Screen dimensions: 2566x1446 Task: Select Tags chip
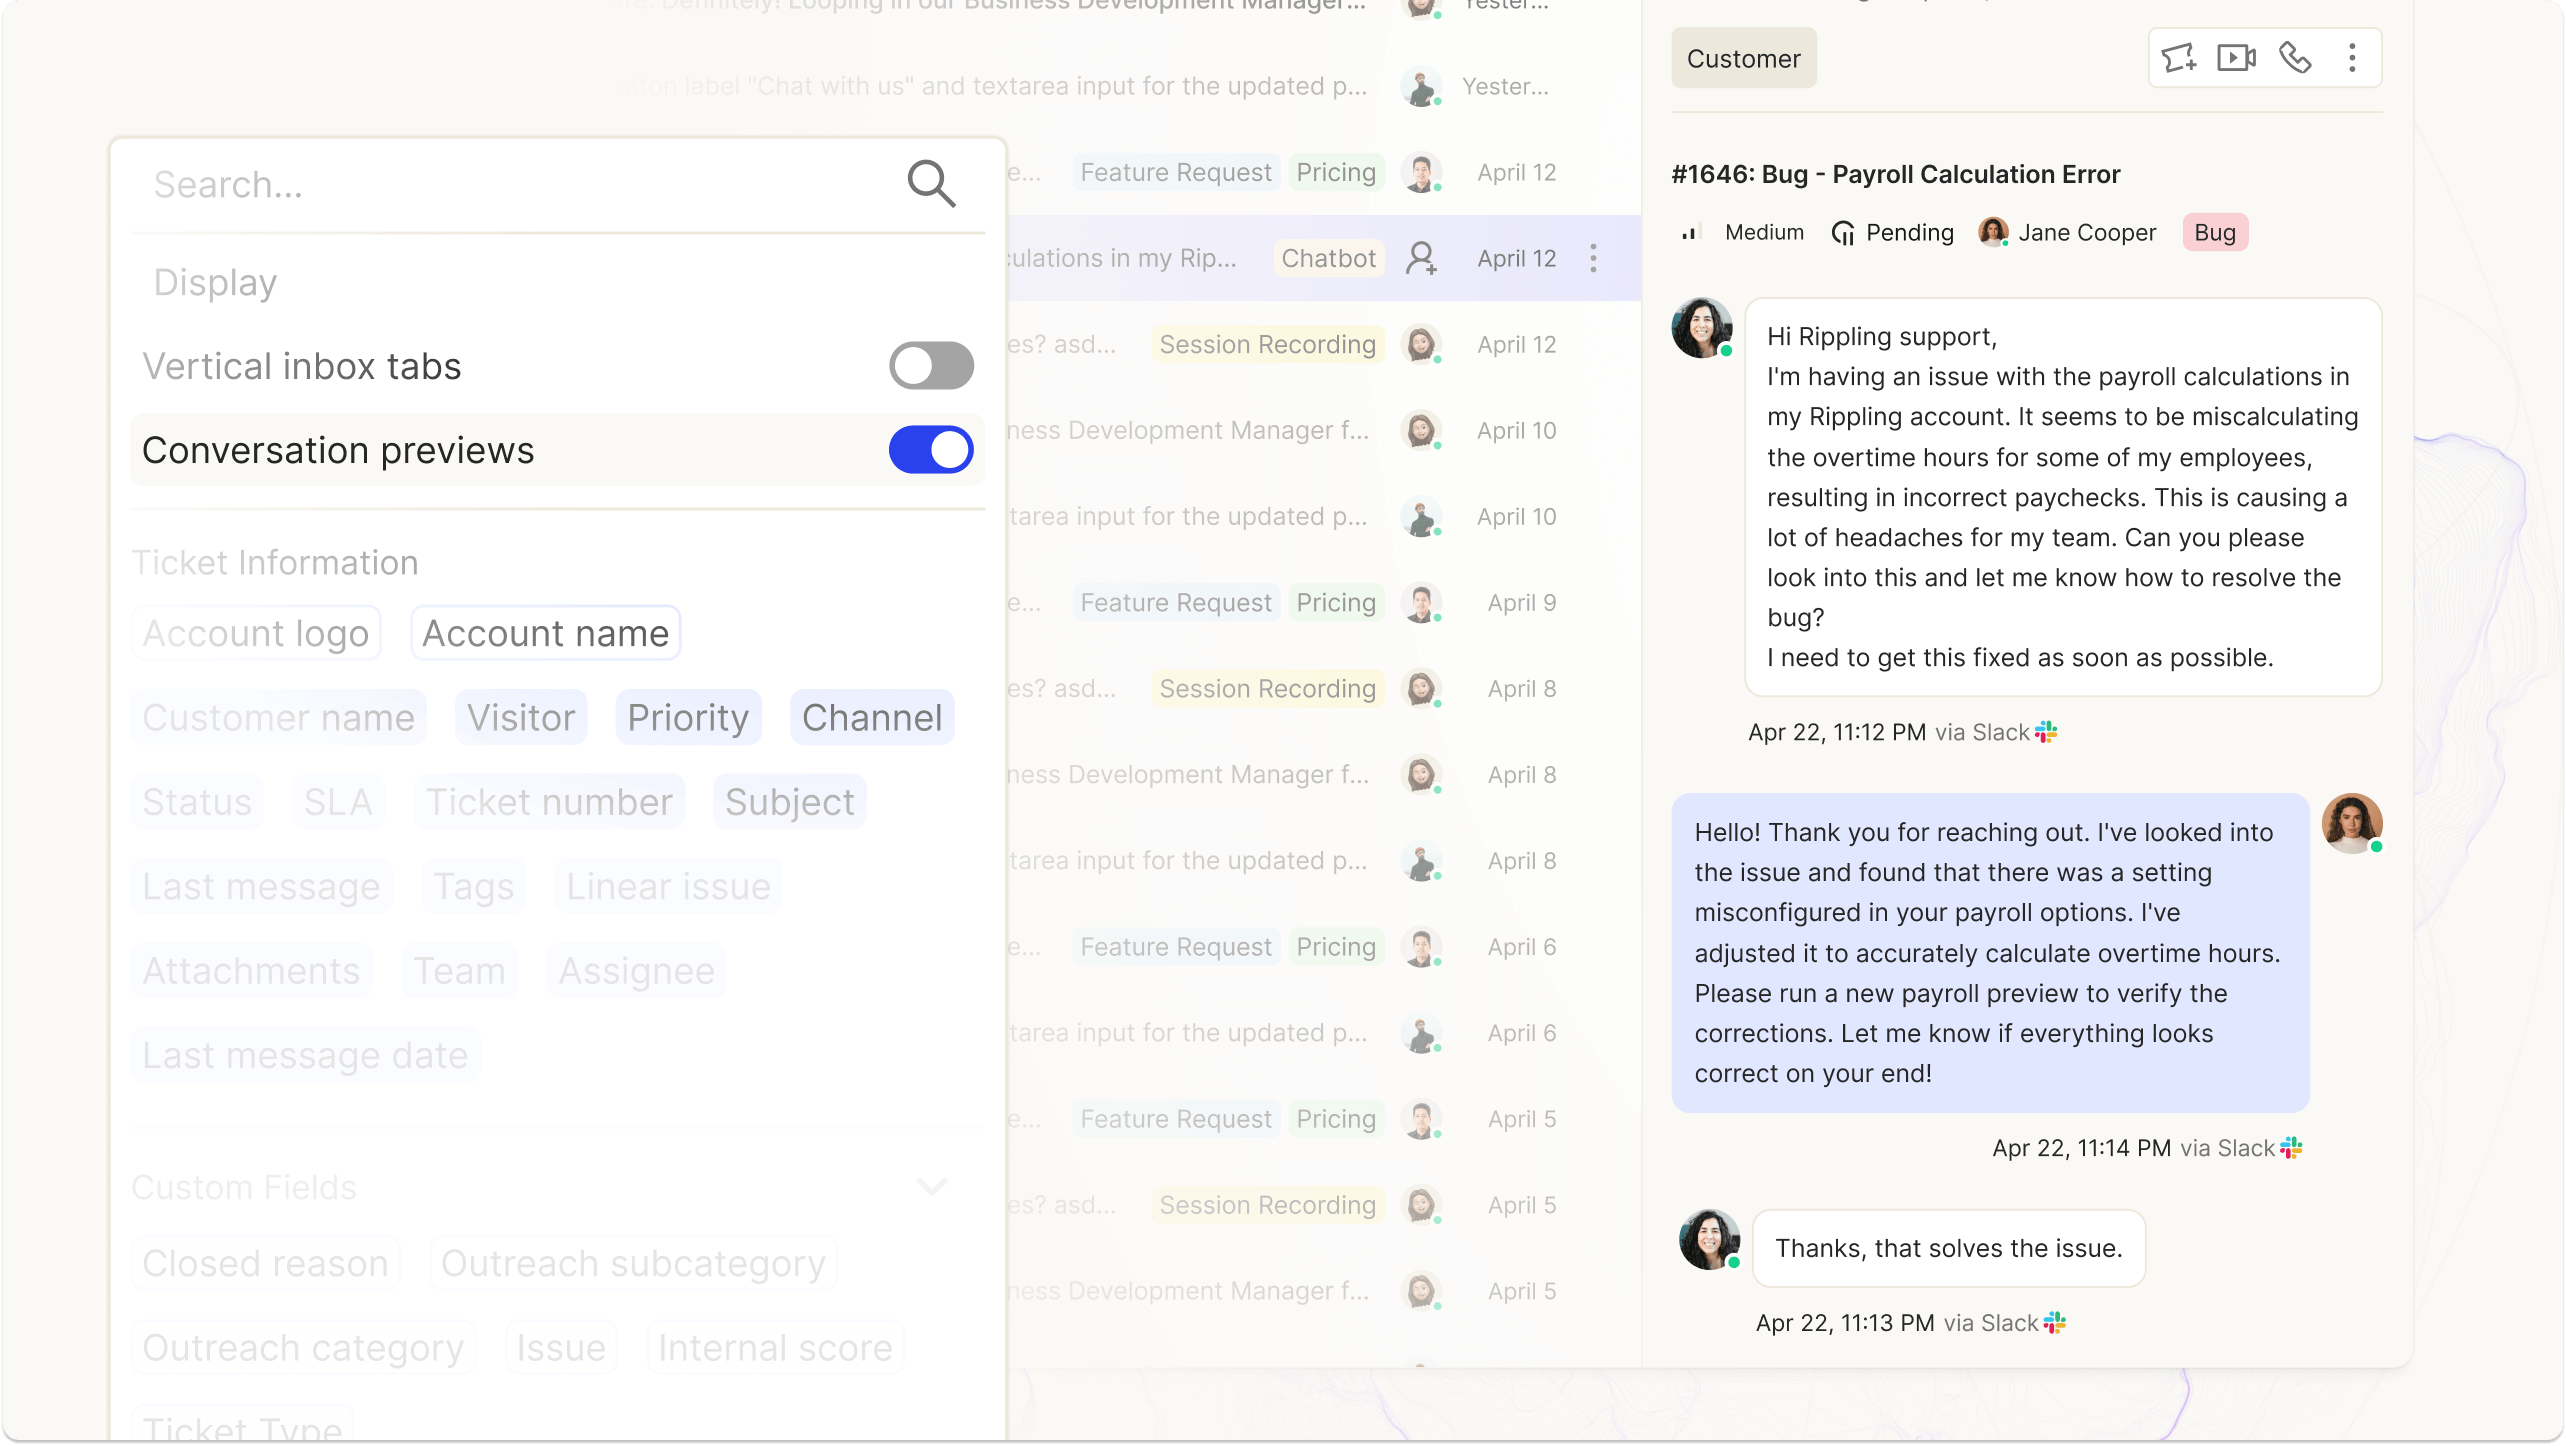click(473, 886)
